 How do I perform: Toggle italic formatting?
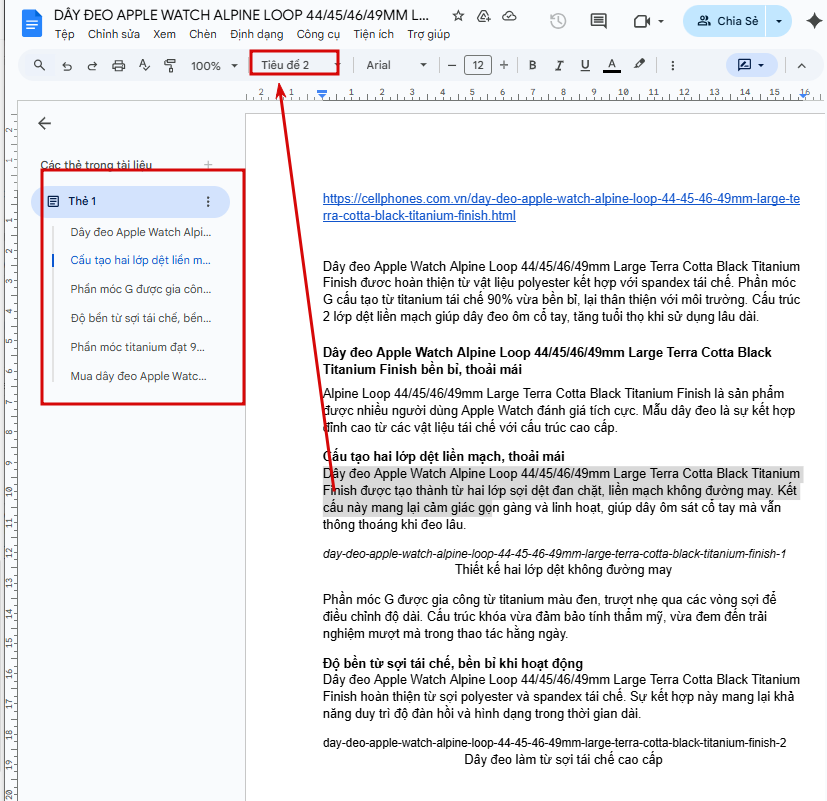[559, 65]
